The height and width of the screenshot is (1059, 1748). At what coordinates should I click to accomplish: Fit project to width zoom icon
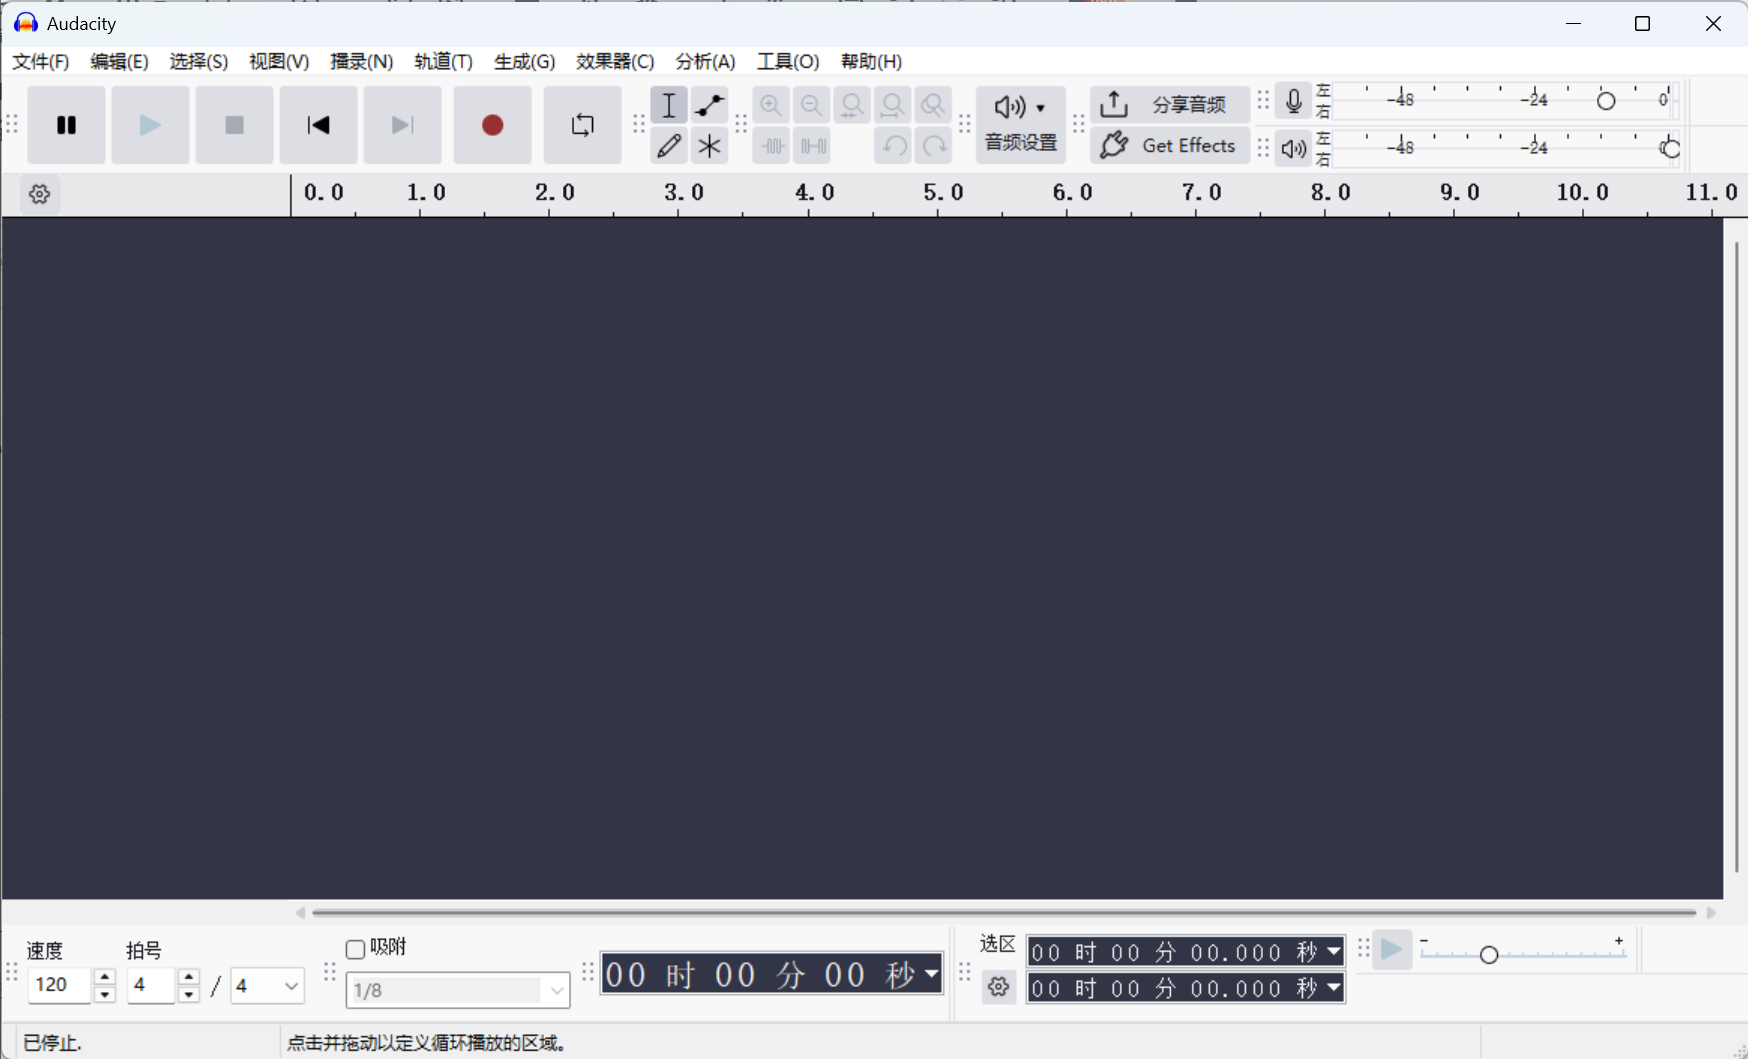892,105
